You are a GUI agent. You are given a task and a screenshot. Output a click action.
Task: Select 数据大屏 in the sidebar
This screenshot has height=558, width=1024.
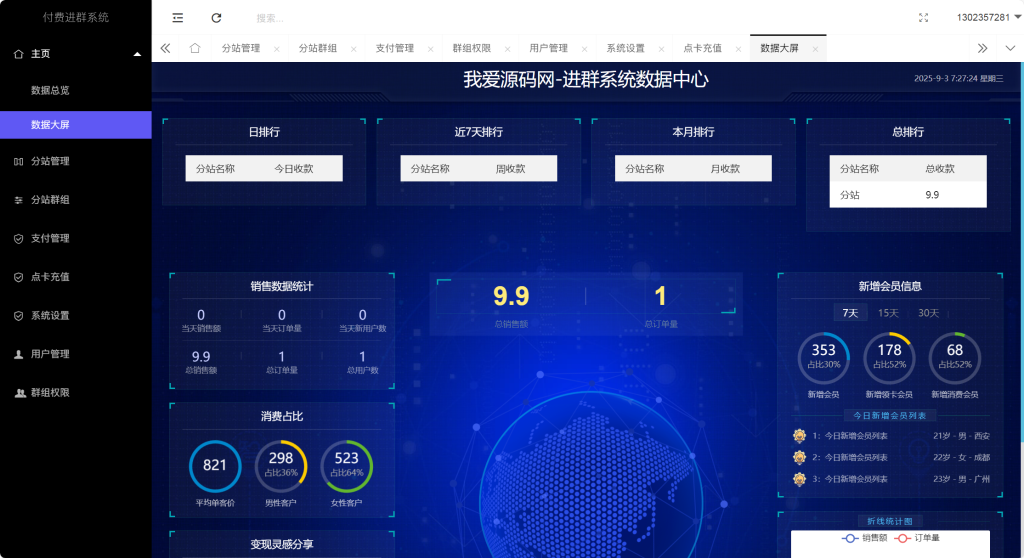click(76, 125)
